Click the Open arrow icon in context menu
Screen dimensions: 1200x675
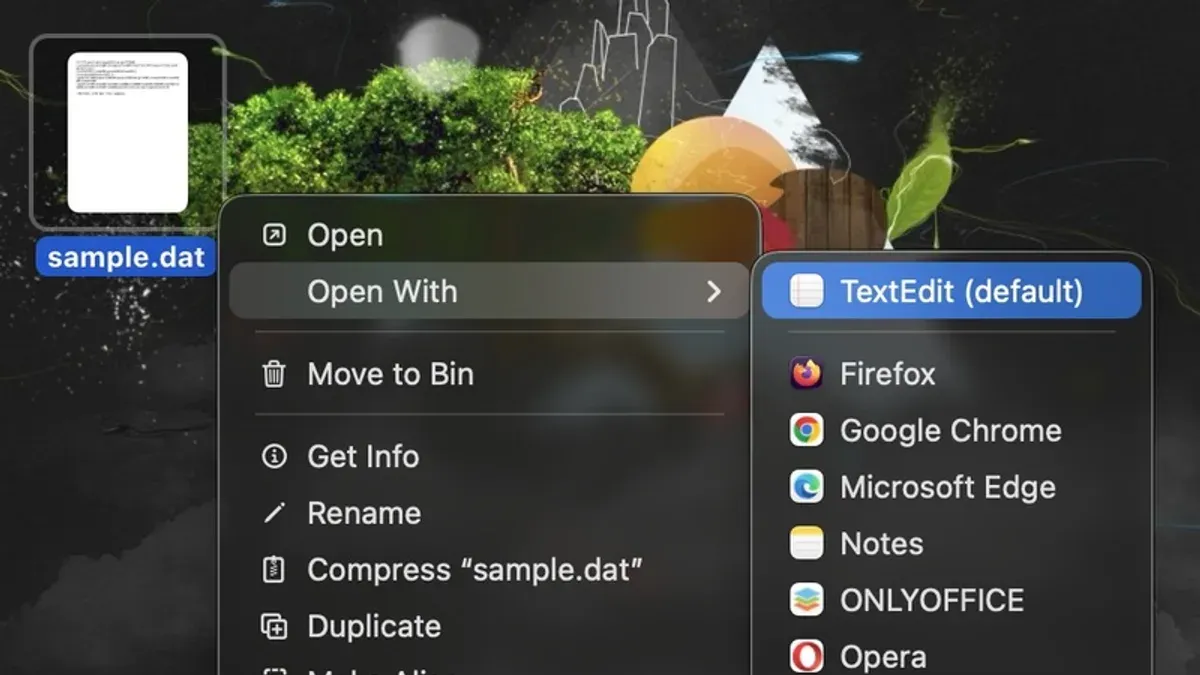coord(273,235)
